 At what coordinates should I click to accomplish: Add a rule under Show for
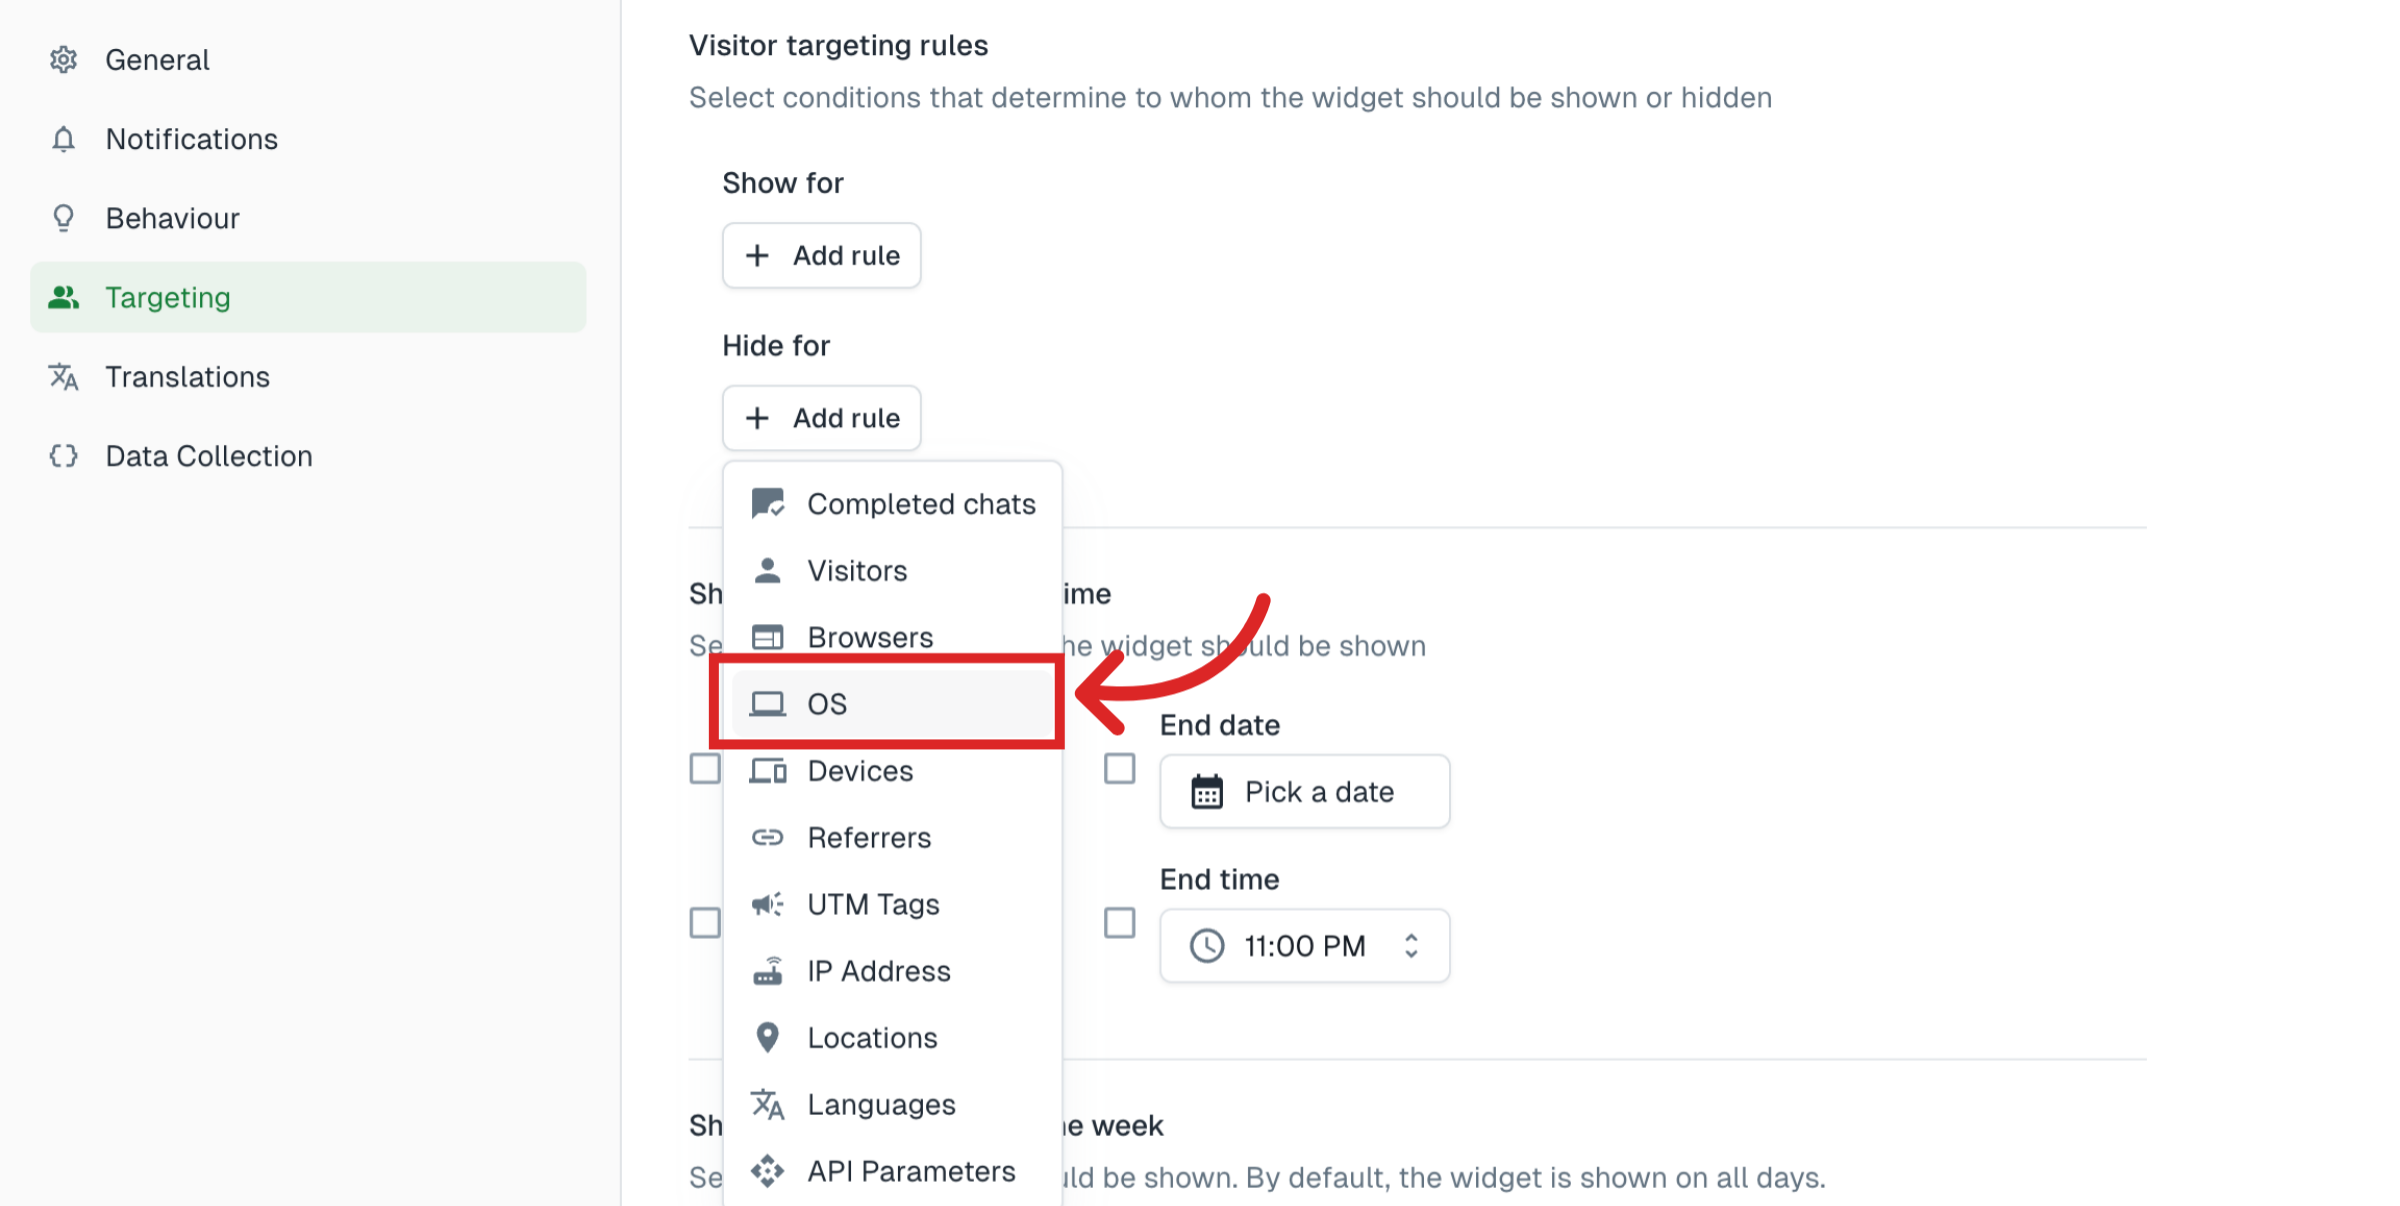coord(821,255)
